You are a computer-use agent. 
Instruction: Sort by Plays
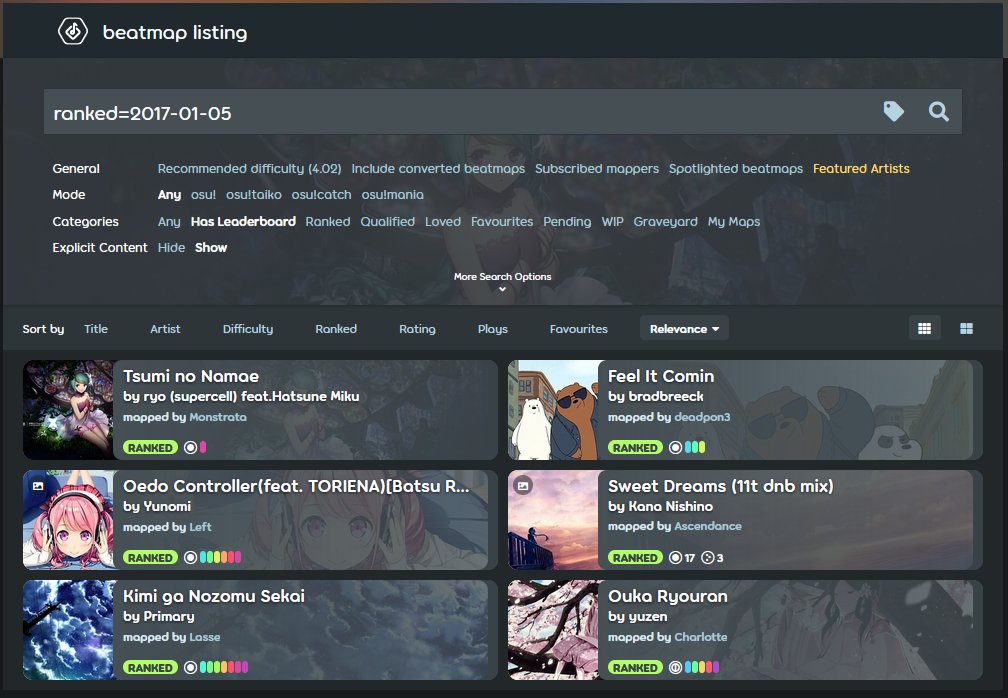(x=492, y=328)
